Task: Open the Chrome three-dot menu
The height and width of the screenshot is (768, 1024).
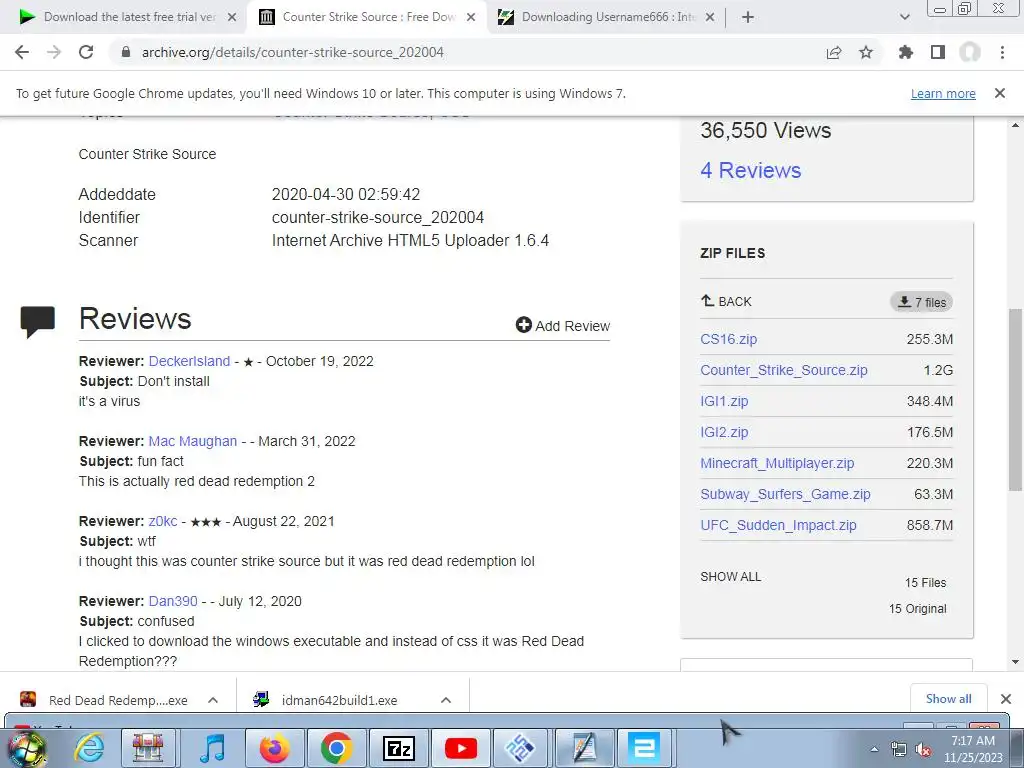Action: 1002,52
